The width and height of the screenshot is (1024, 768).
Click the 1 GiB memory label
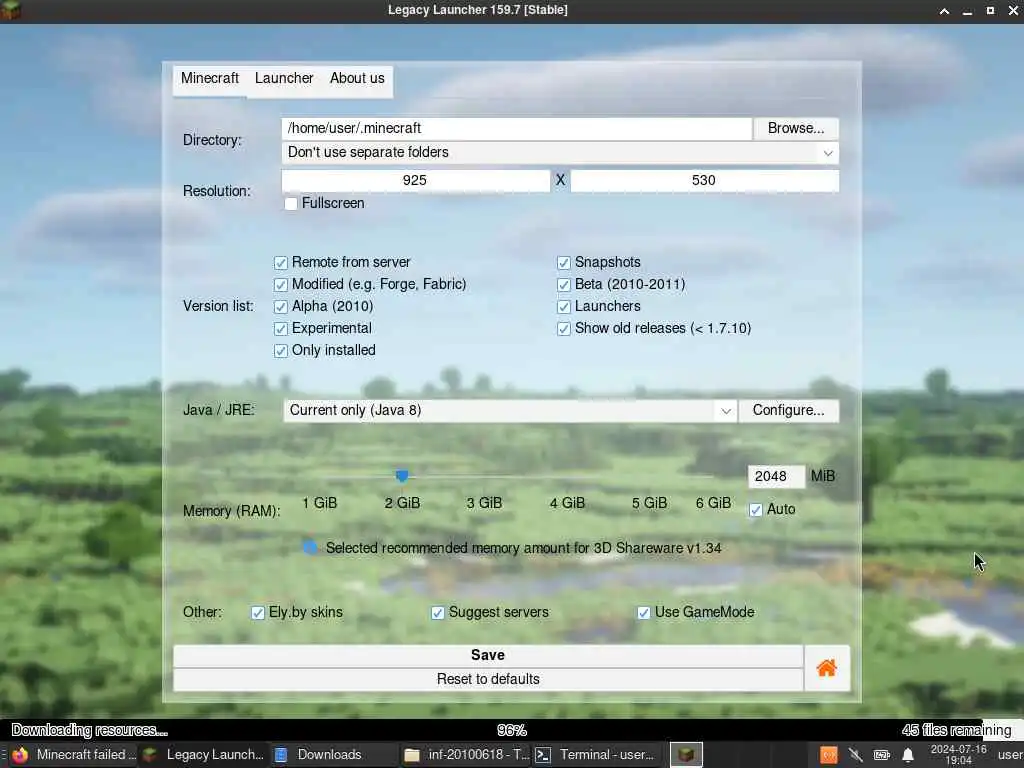click(x=319, y=503)
